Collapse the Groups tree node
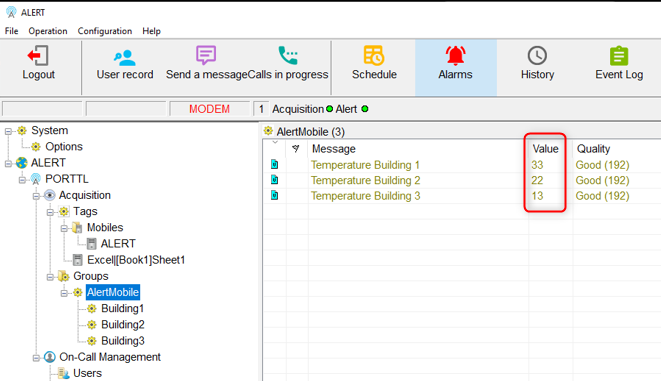661x381 pixels. click(50, 277)
